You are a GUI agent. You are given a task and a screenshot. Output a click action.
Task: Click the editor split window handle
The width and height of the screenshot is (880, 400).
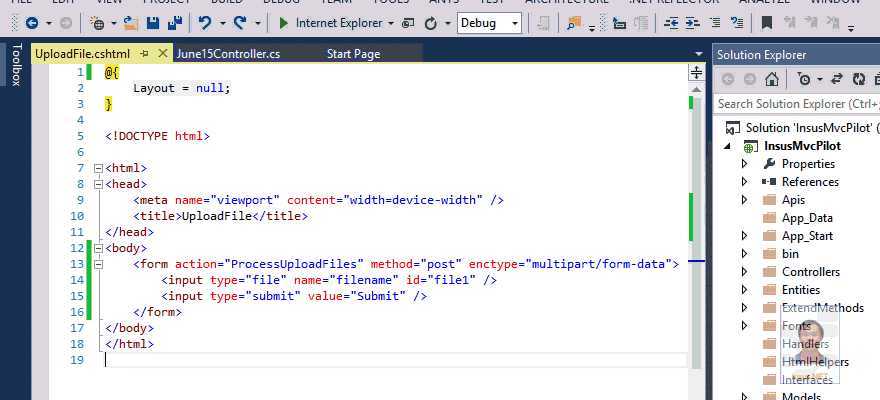click(x=696, y=72)
